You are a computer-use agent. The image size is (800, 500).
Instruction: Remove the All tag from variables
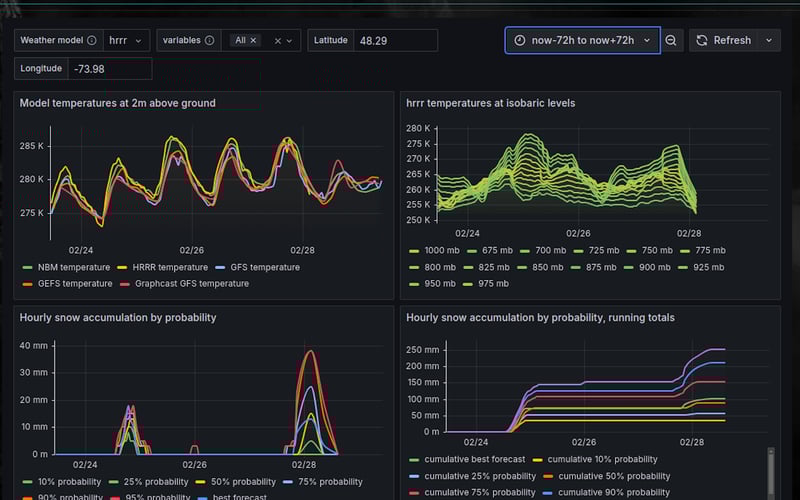point(253,40)
